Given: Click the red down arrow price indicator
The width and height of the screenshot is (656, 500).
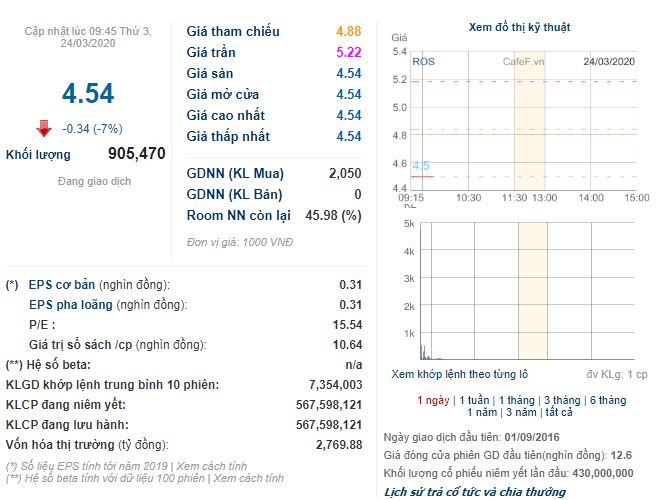Looking at the screenshot, I should pos(43,128).
